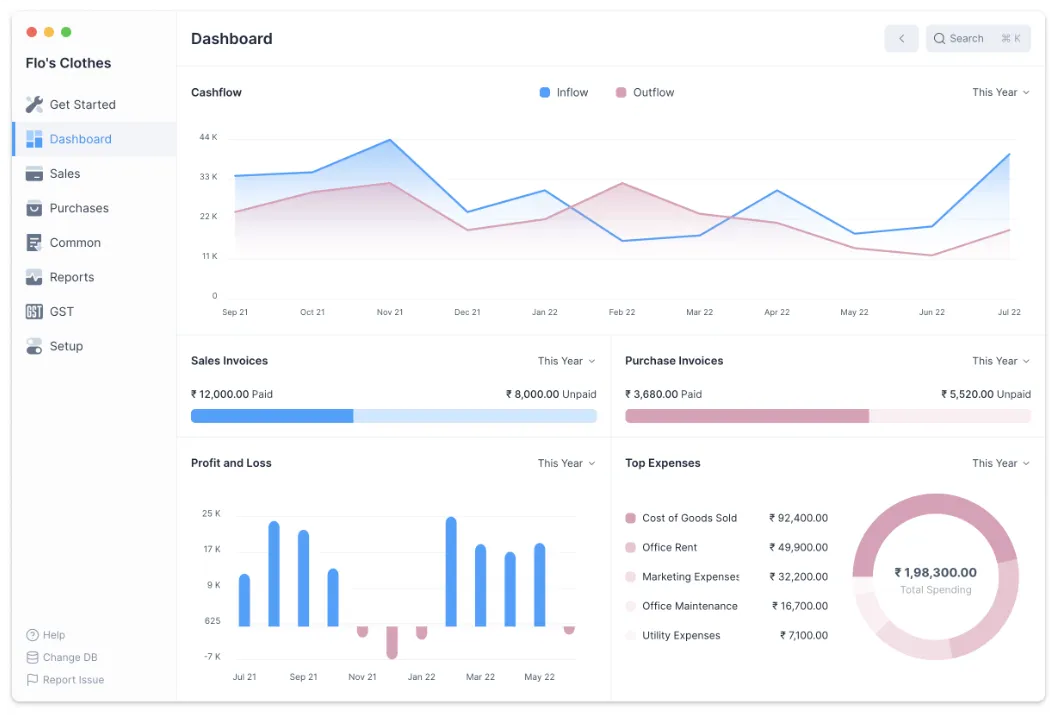Open Profit and Loss This Year dropdown

click(x=567, y=463)
